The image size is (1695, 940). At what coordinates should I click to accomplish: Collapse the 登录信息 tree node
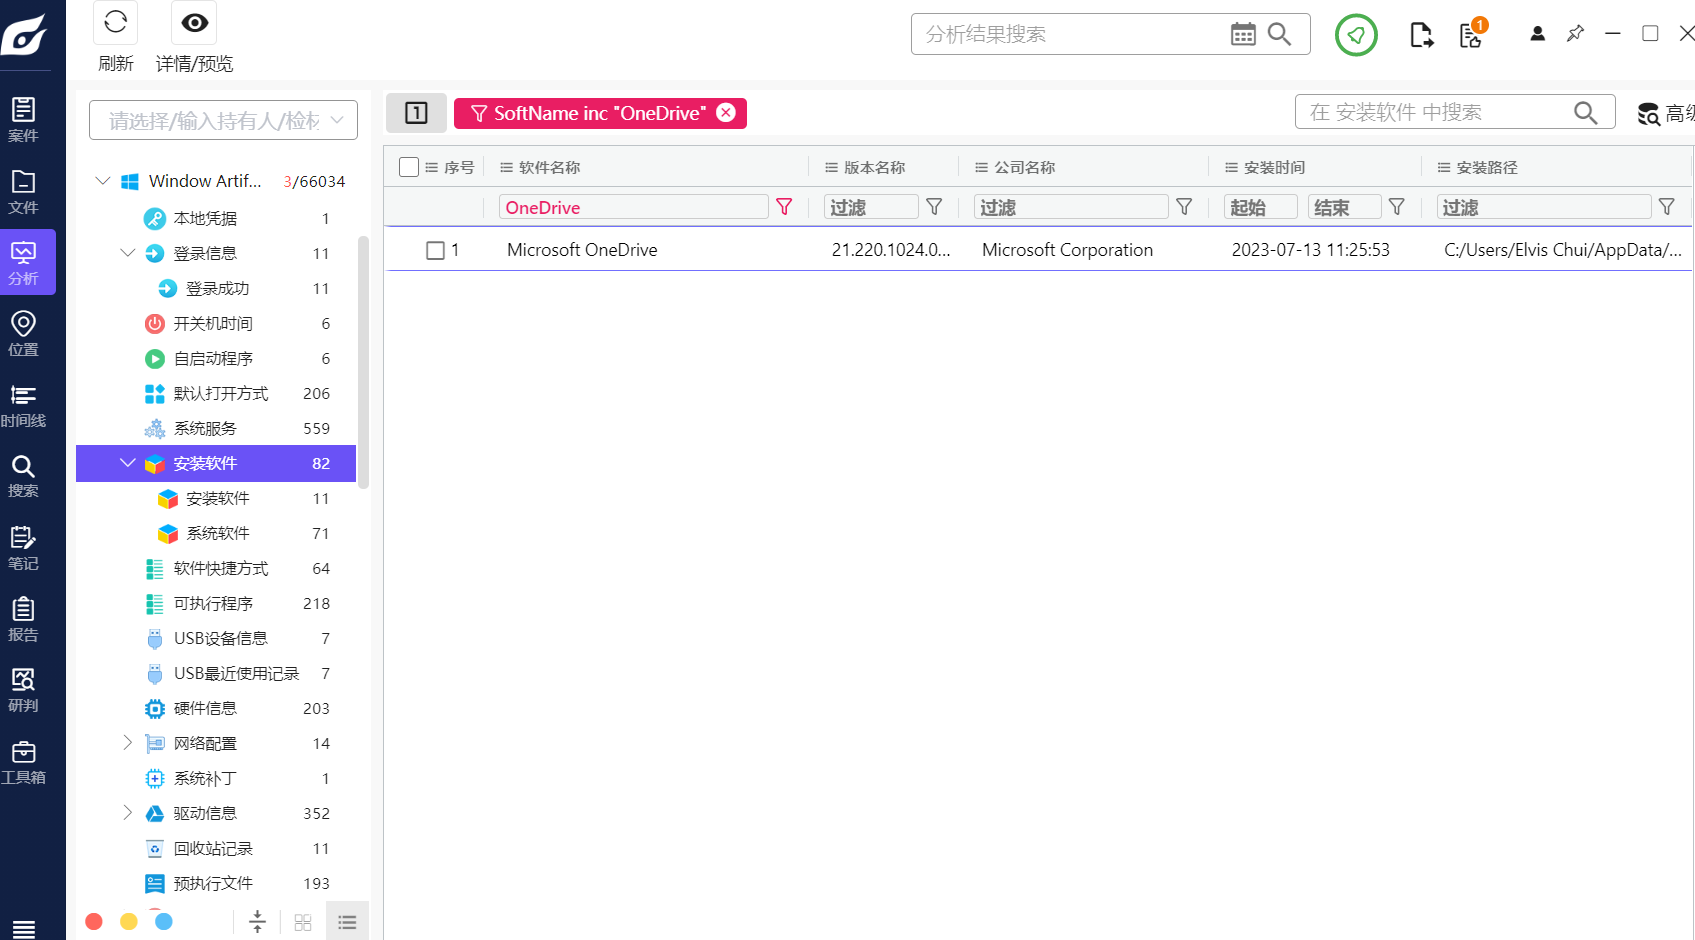point(127,253)
